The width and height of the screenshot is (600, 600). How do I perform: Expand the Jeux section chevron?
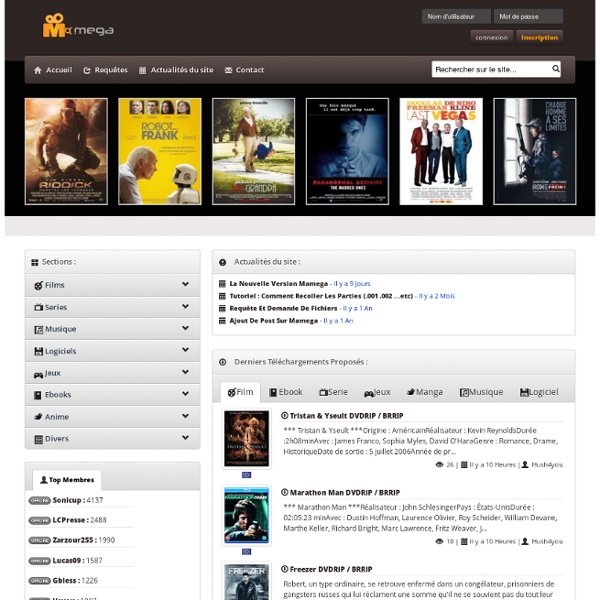coord(186,372)
